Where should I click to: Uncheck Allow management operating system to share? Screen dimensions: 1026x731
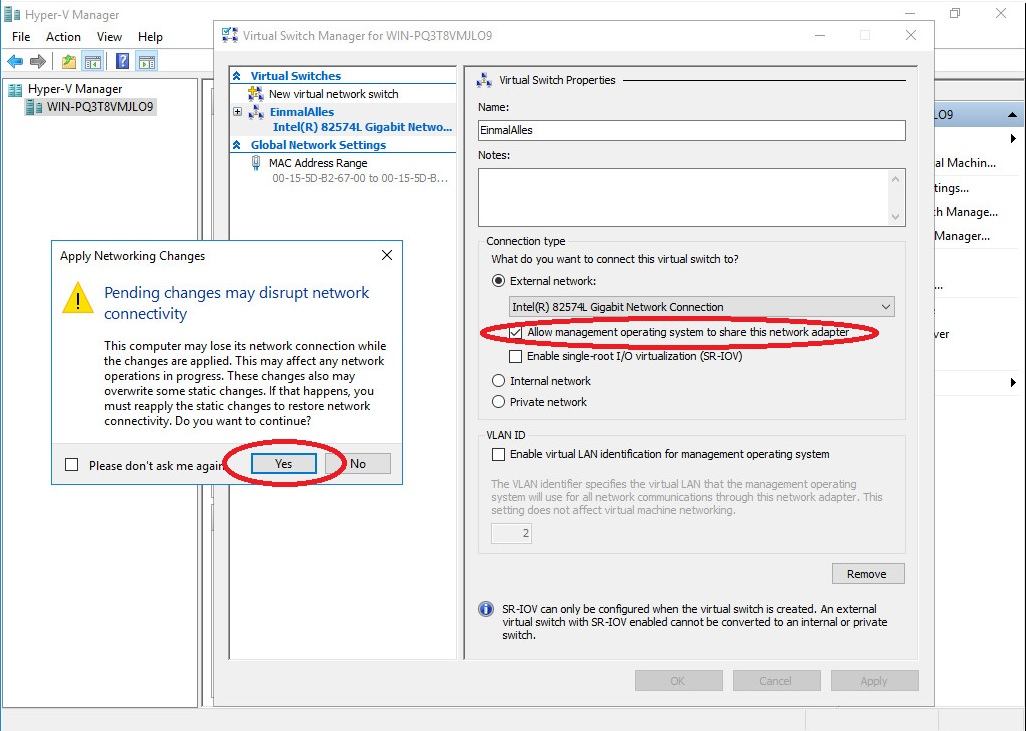[516, 332]
